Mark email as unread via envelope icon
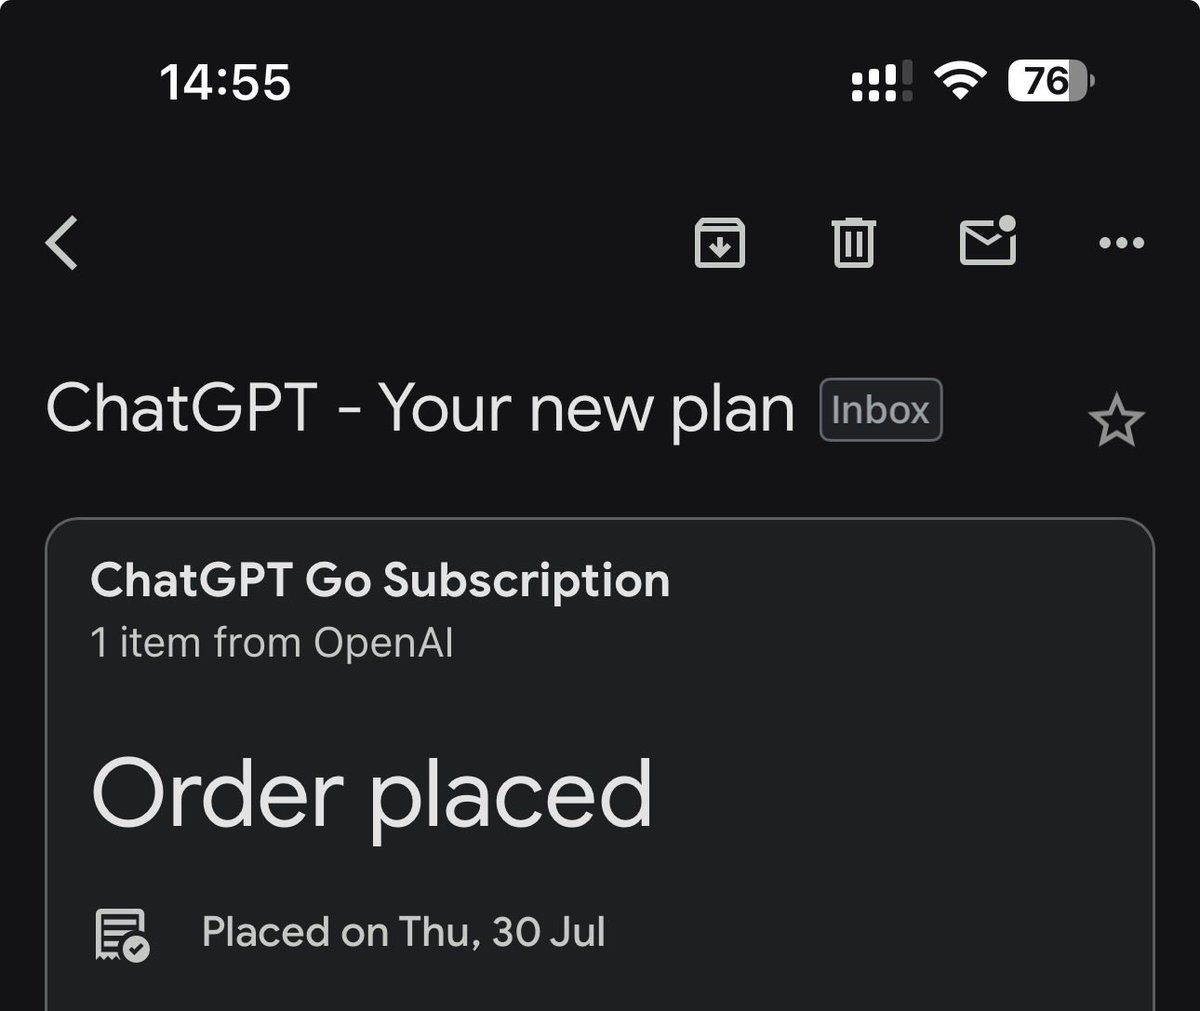1200x1011 pixels. tap(988, 241)
